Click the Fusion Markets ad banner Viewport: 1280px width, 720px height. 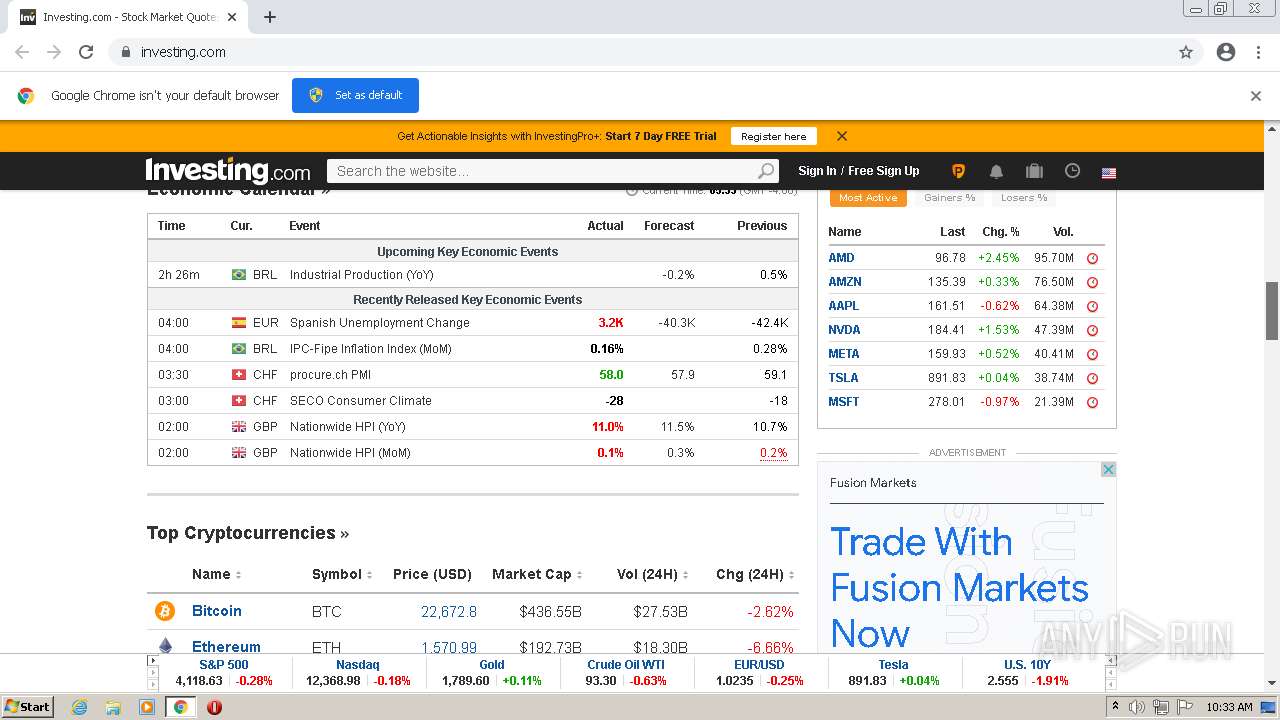[x=966, y=560]
